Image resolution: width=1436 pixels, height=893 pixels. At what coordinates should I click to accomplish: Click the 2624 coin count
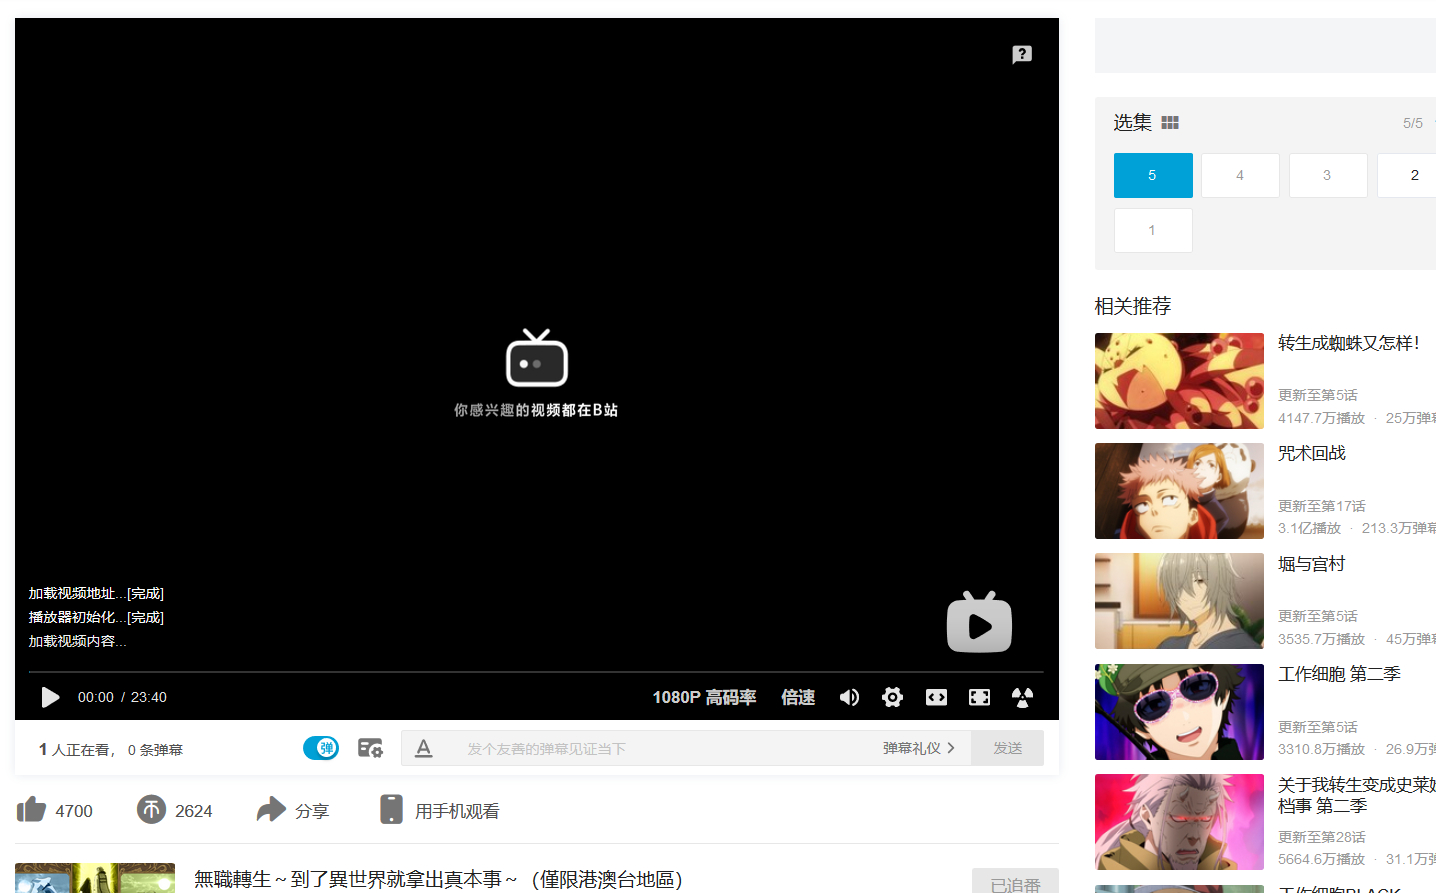tap(194, 811)
